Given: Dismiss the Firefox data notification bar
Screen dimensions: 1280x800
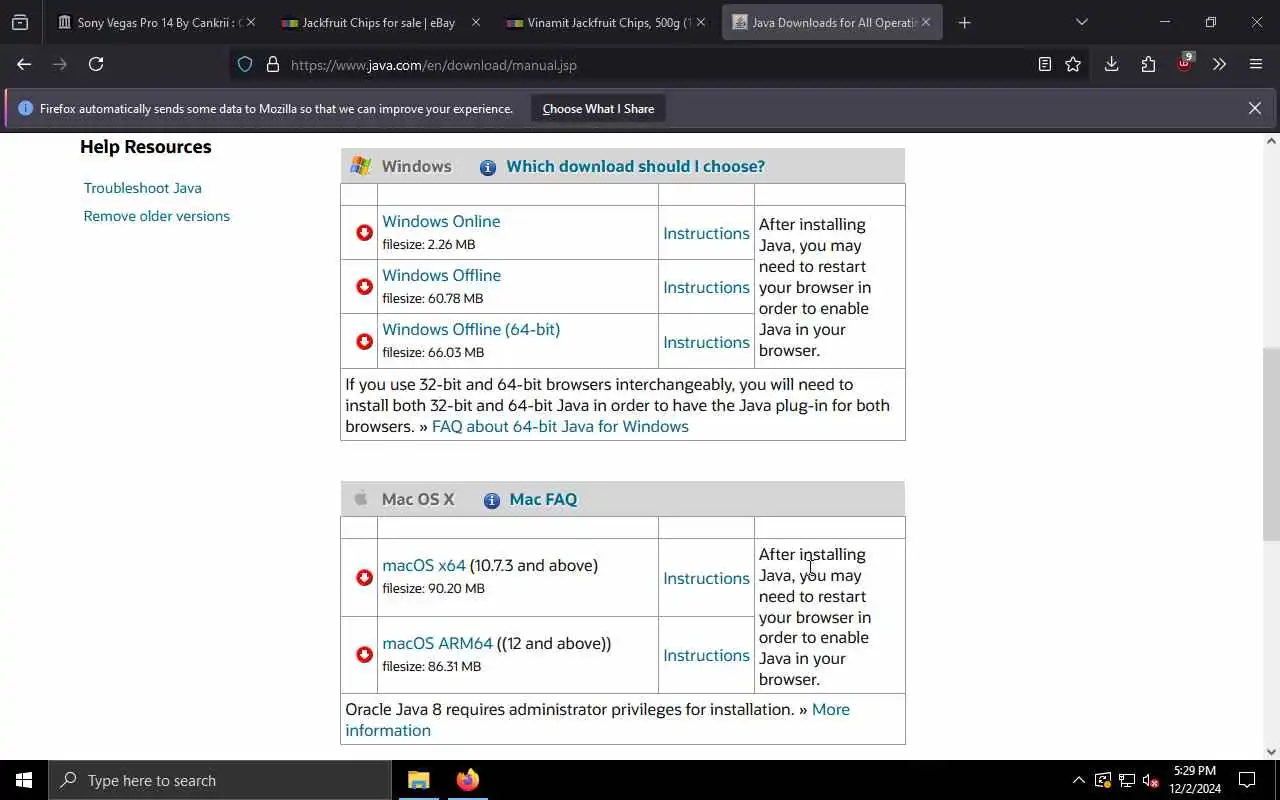Looking at the screenshot, I should (x=1254, y=108).
